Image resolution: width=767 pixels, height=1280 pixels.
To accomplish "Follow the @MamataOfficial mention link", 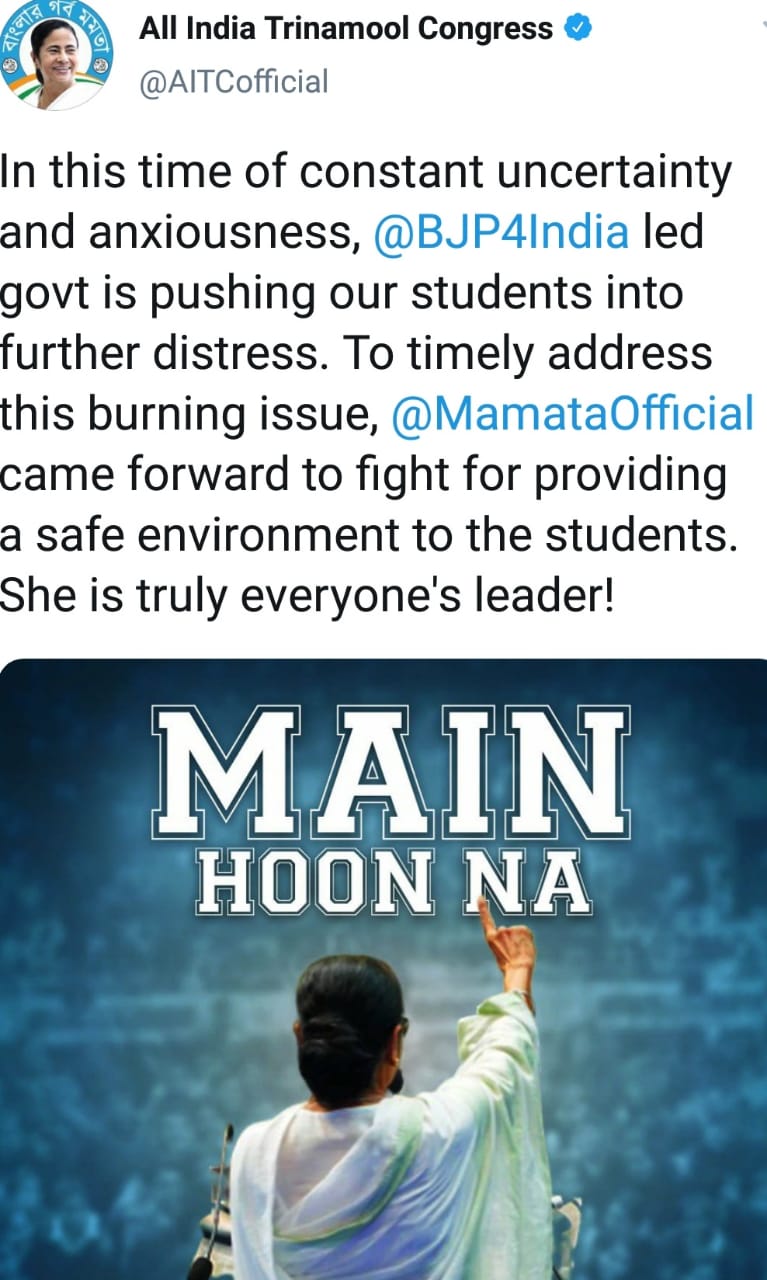I will point(572,412).
